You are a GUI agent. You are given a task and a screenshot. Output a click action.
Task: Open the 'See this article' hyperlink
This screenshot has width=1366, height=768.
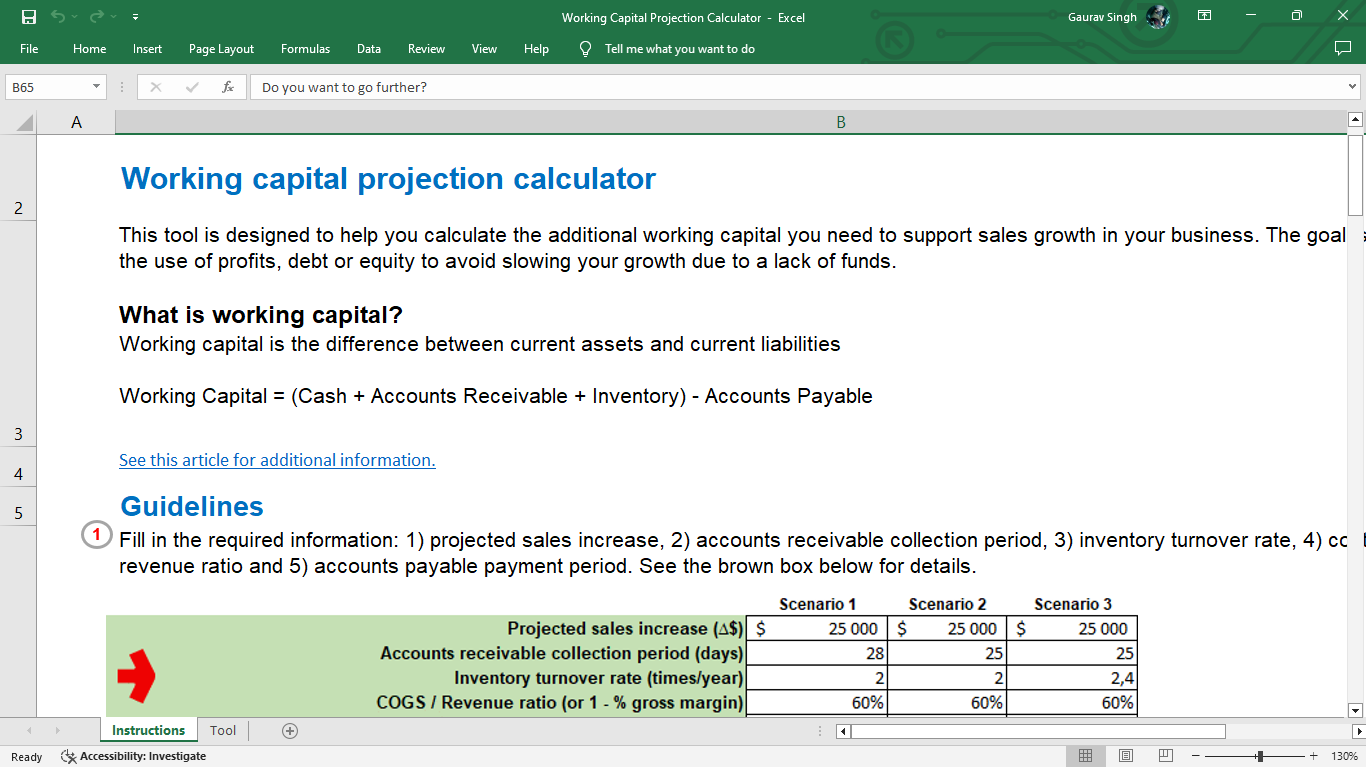(277, 460)
